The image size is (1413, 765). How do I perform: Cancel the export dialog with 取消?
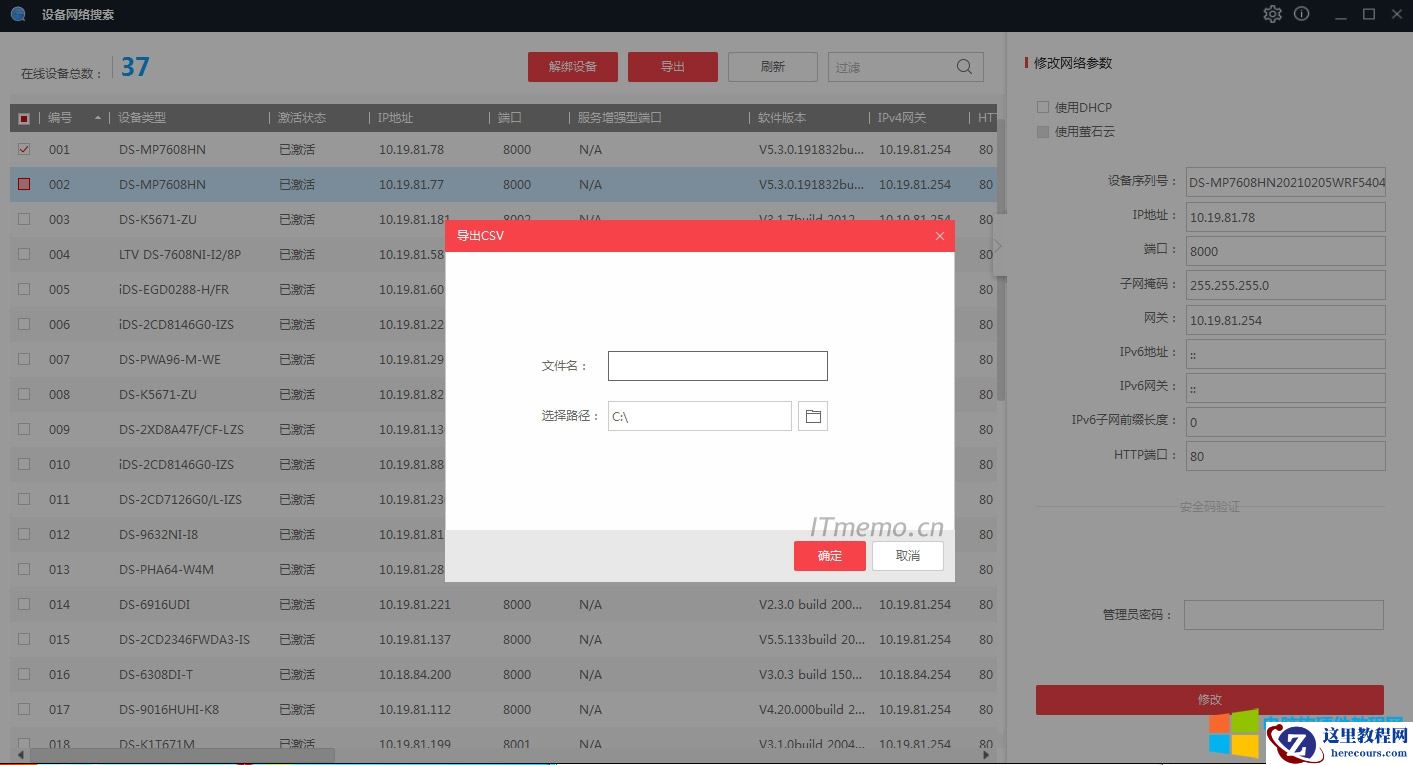[x=908, y=556]
